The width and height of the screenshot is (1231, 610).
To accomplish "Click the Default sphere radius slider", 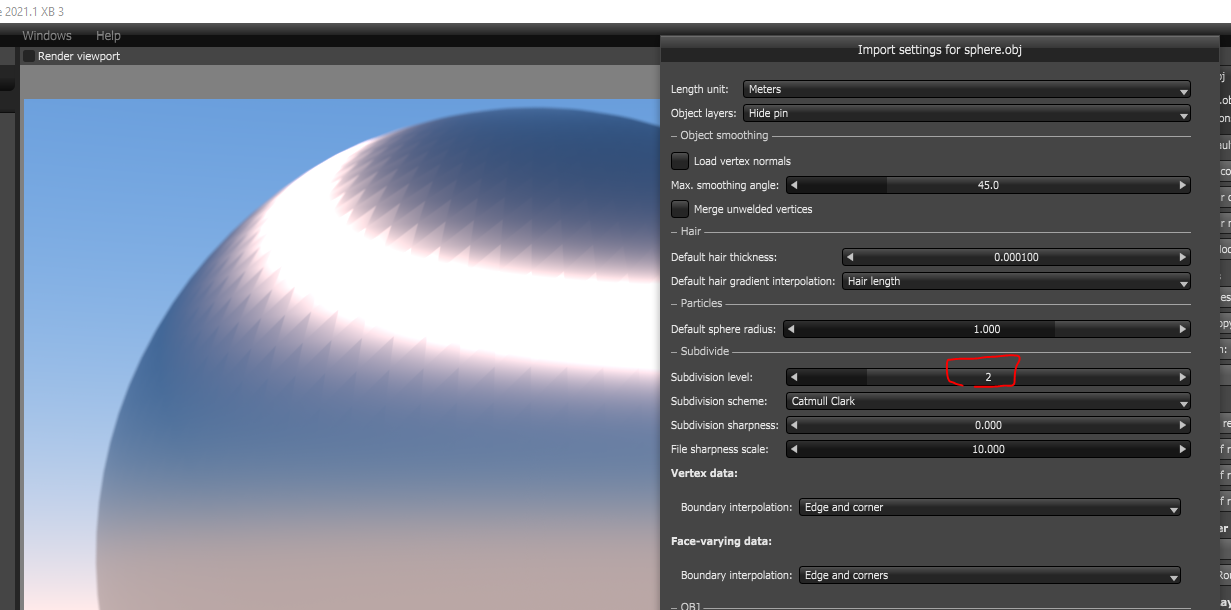I will click(988, 329).
